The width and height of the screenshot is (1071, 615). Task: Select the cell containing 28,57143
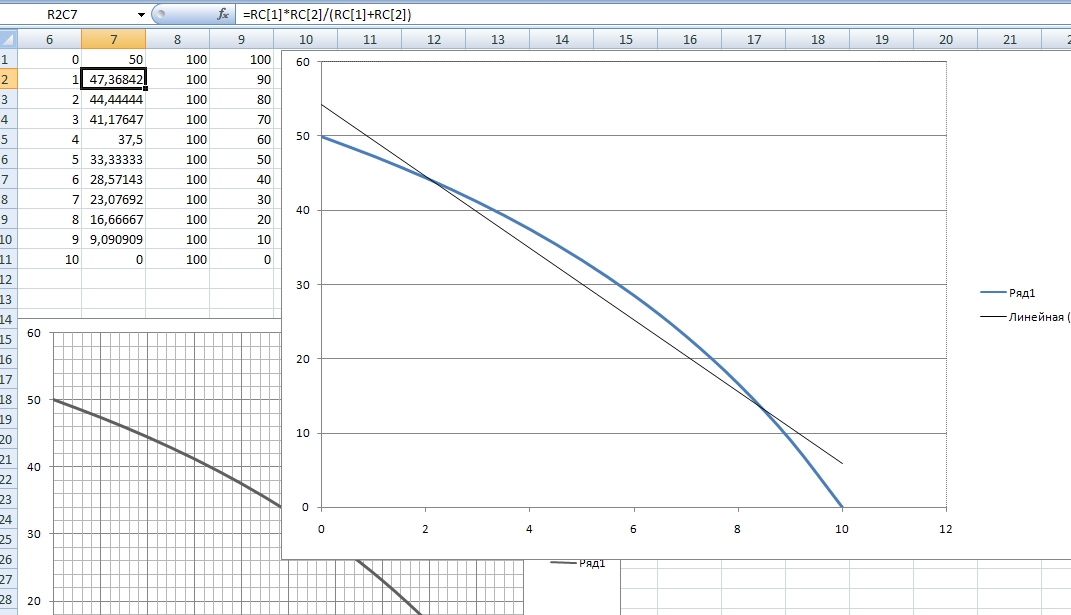tap(113, 179)
